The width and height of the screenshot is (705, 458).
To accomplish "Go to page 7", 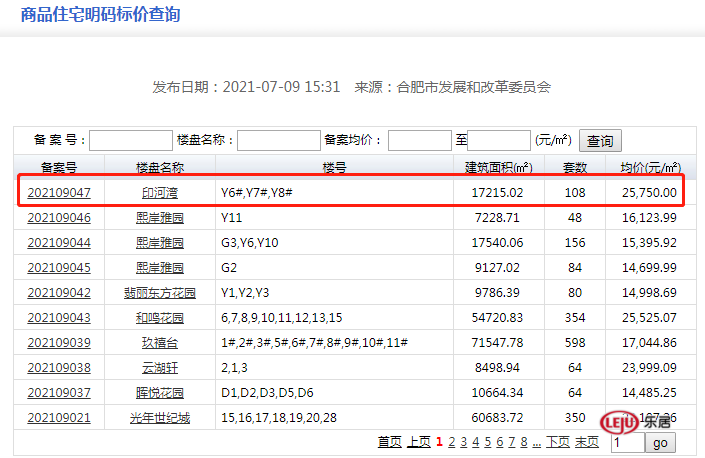I will pyautogui.click(x=512, y=442).
